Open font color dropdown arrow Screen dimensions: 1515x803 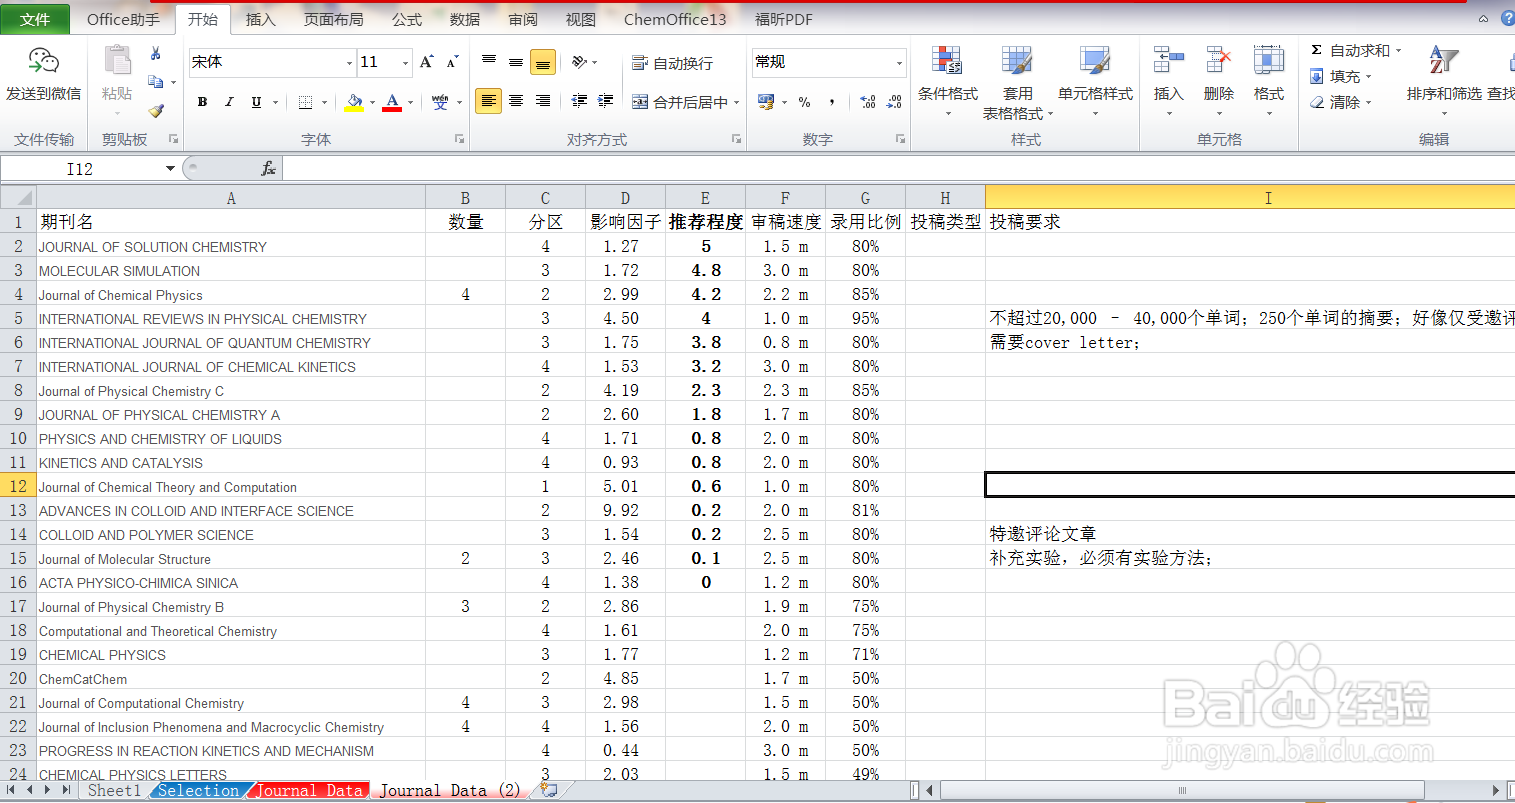tap(410, 102)
